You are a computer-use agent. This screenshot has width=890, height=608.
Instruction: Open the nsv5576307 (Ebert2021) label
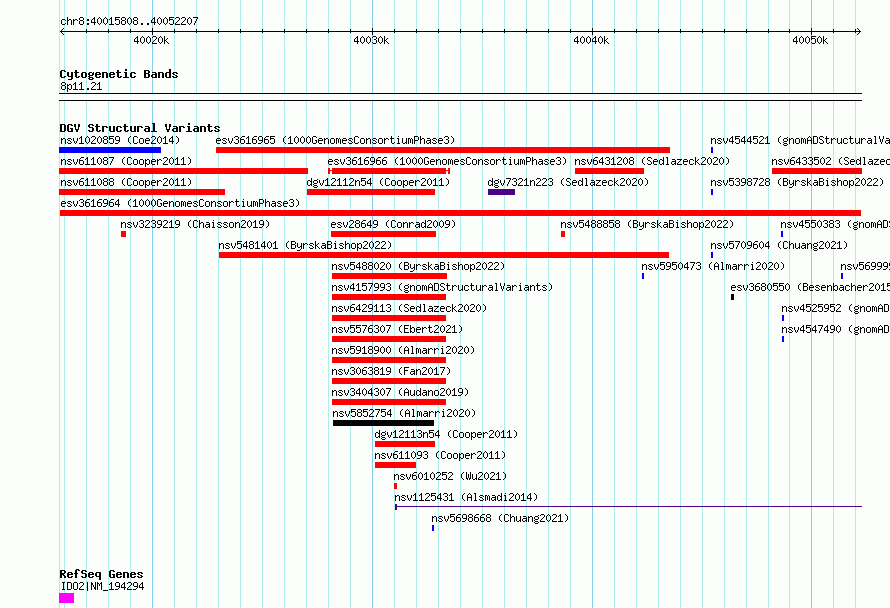397,329
